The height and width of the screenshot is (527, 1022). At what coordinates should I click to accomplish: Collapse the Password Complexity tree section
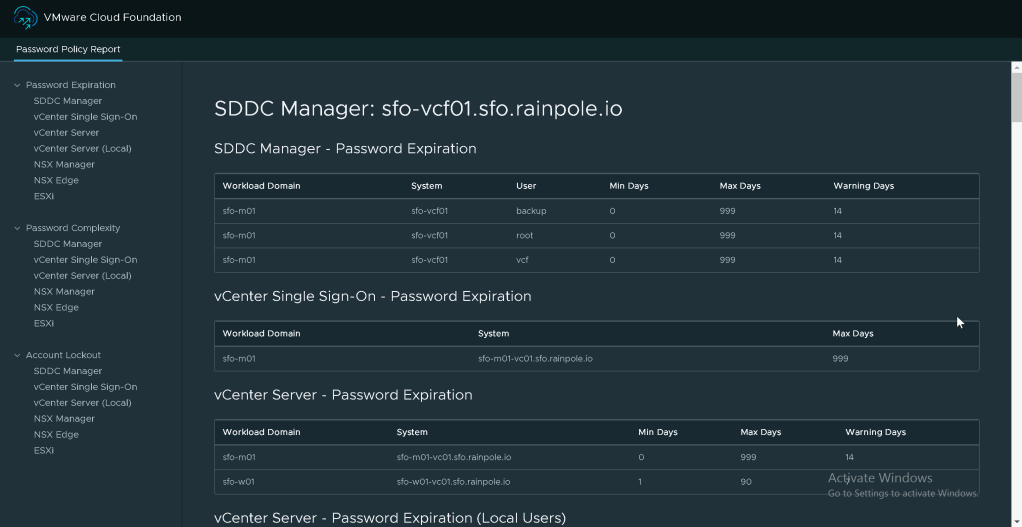pos(17,228)
